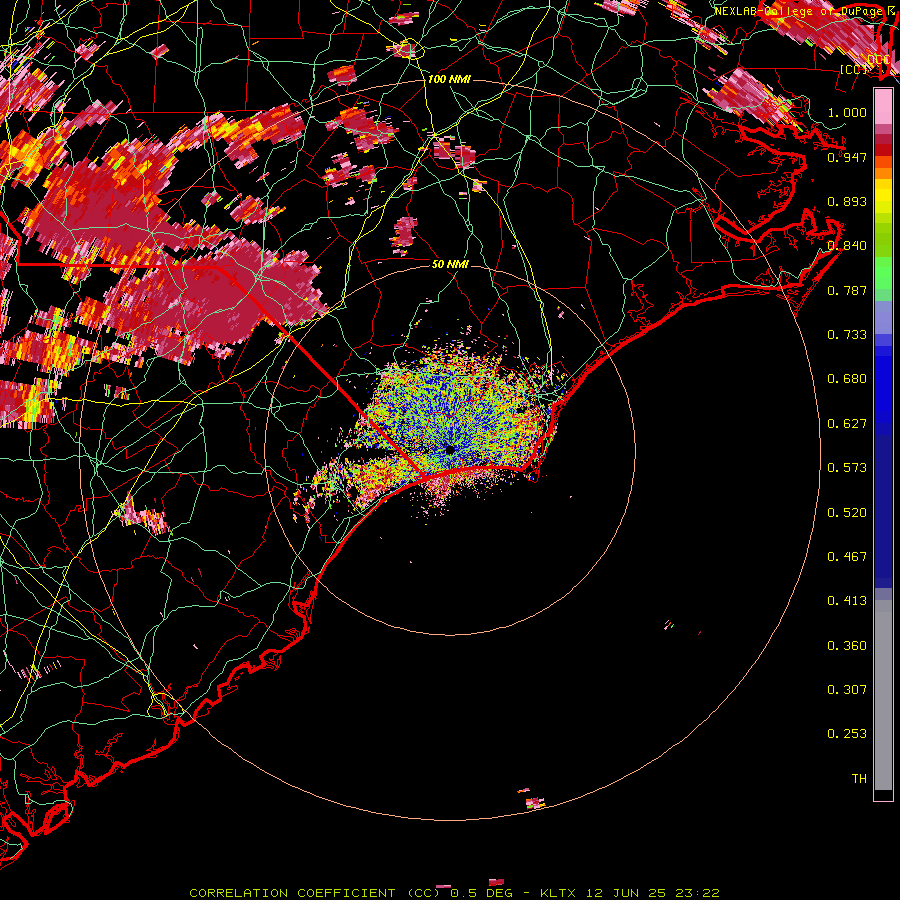Click the 50 NMI range ring label

(450, 264)
